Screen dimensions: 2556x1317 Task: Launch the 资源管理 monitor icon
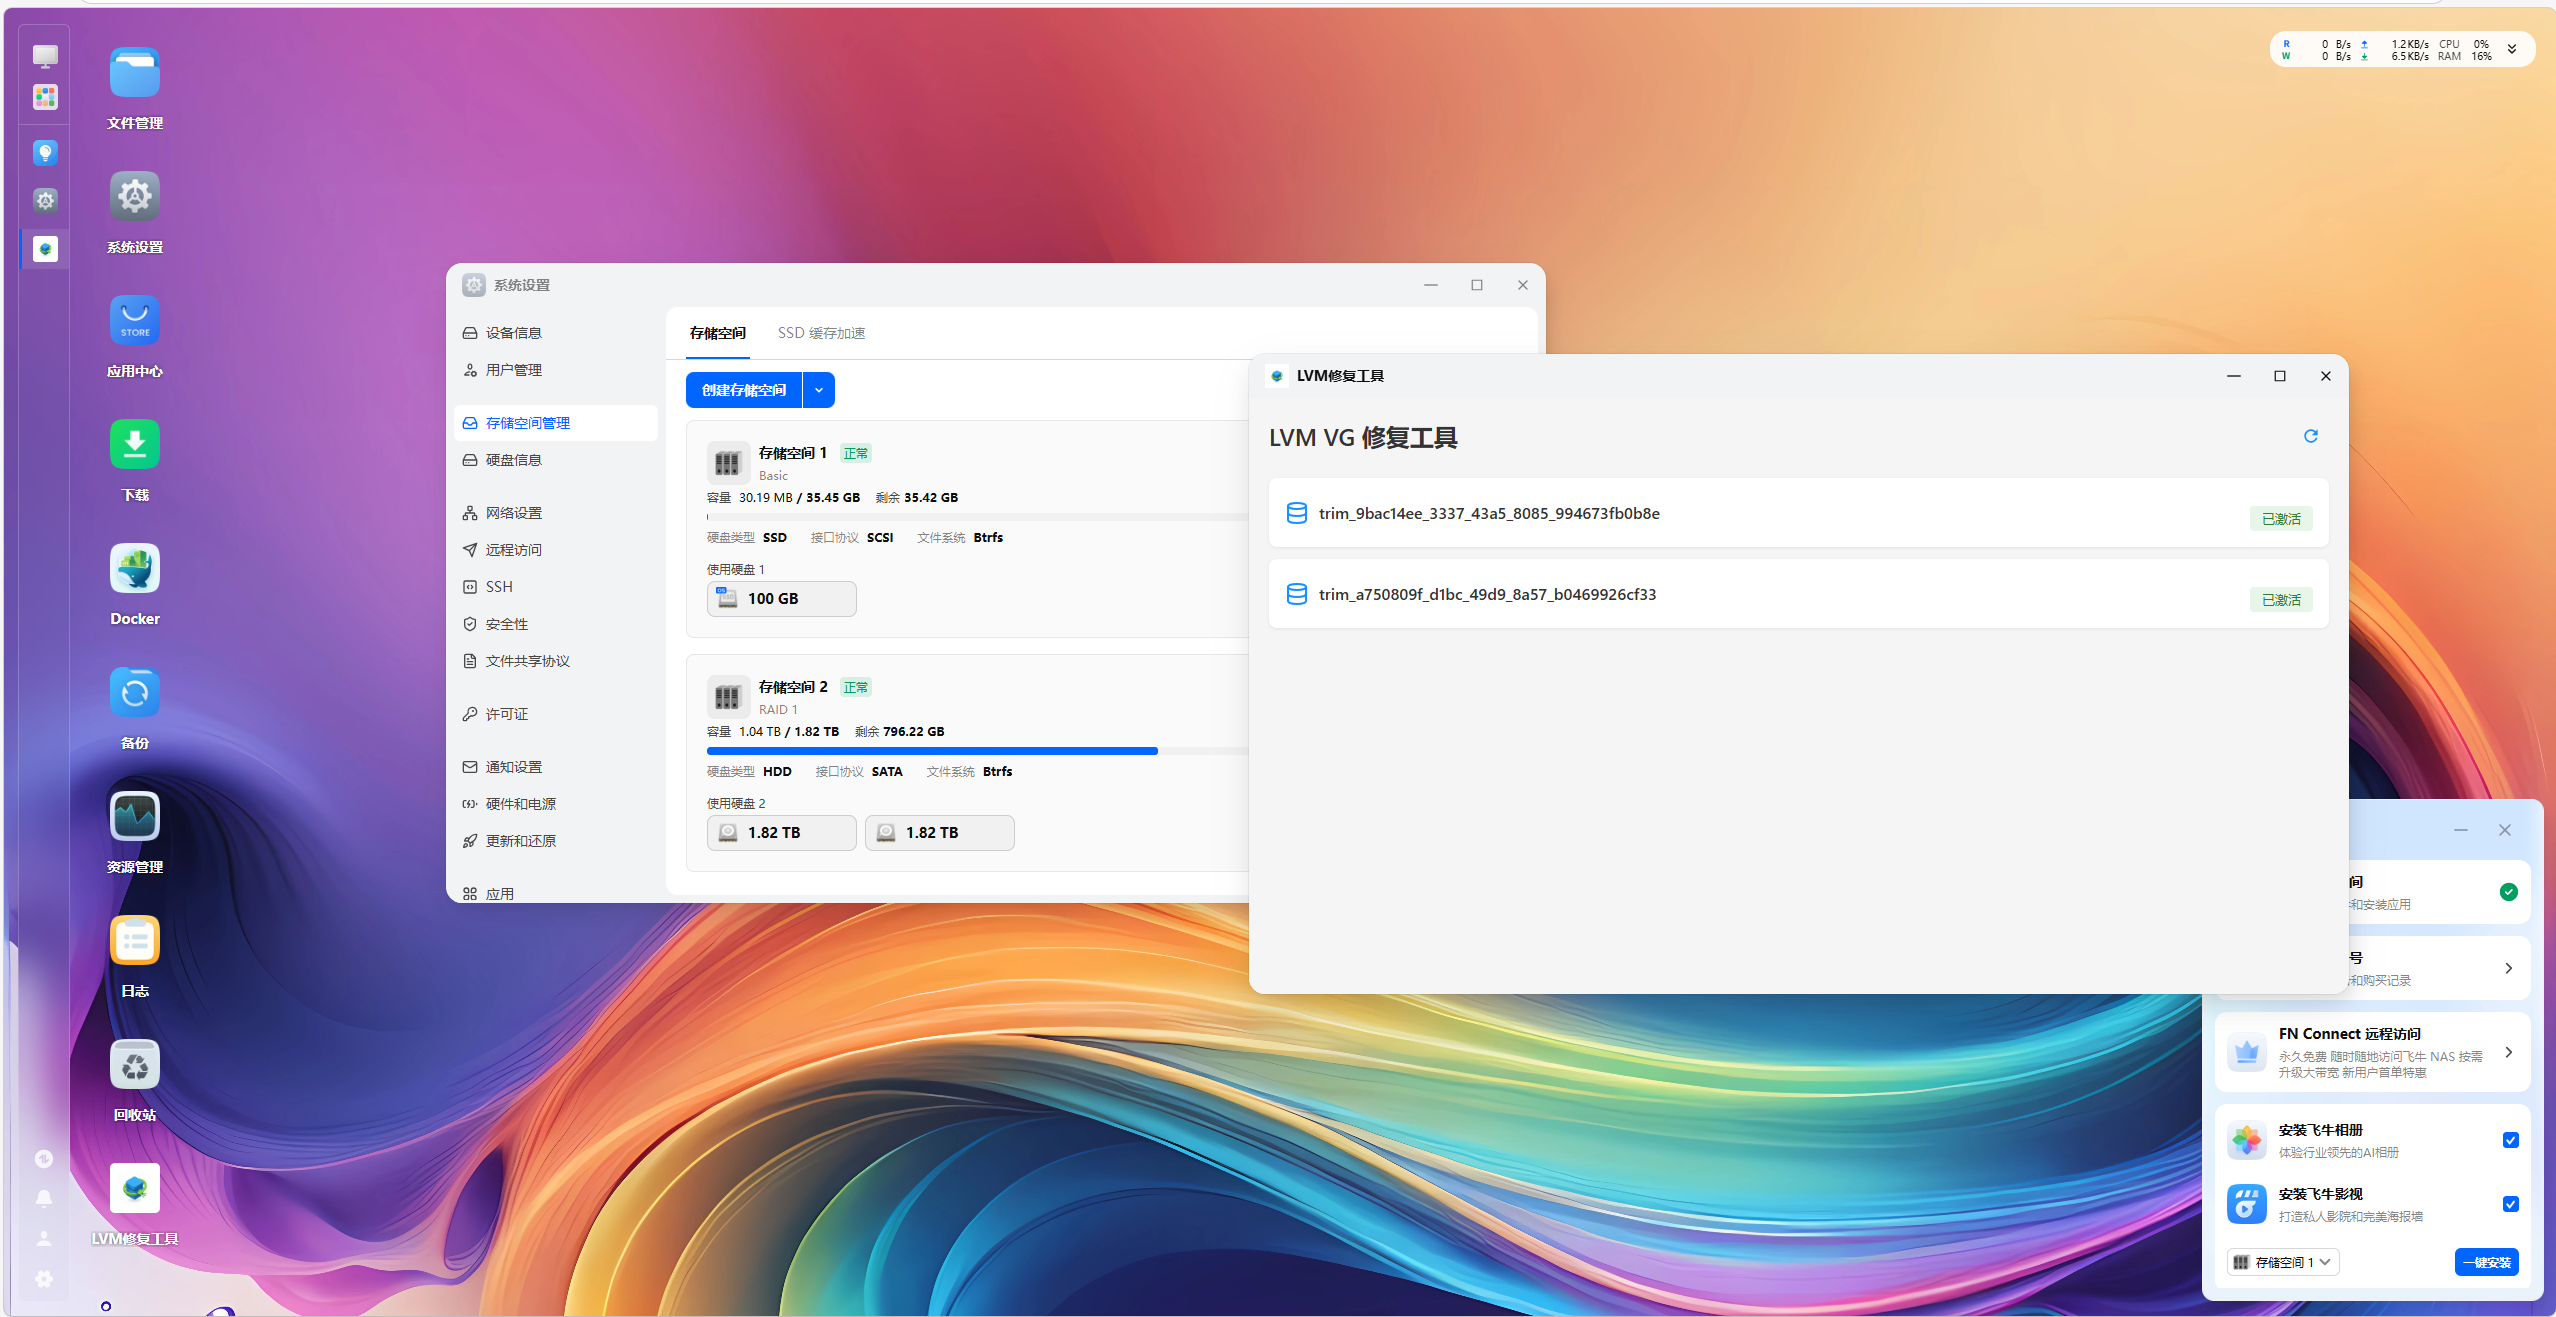pyautogui.click(x=134, y=817)
